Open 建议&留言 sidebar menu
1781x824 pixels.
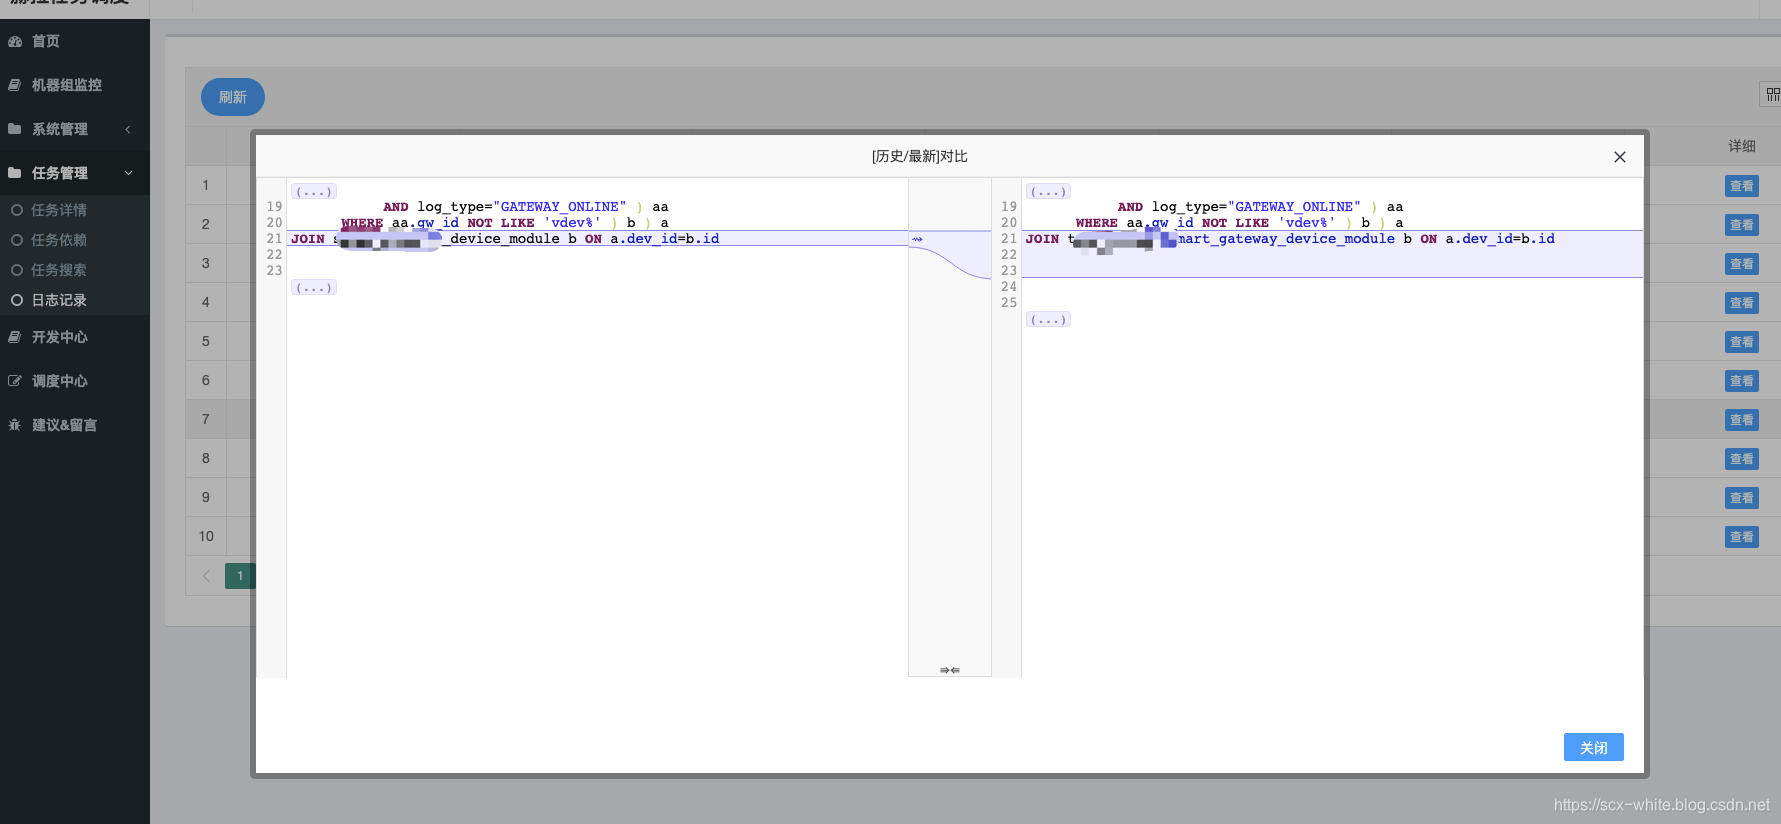[x=64, y=425]
